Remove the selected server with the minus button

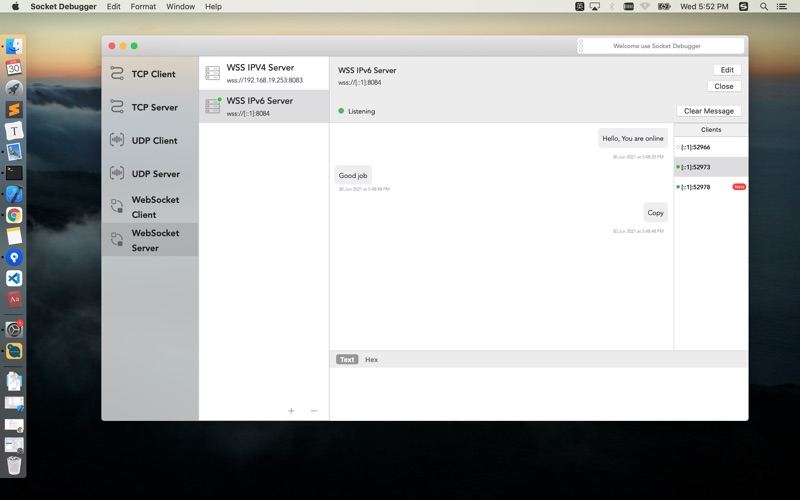(x=314, y=411)
